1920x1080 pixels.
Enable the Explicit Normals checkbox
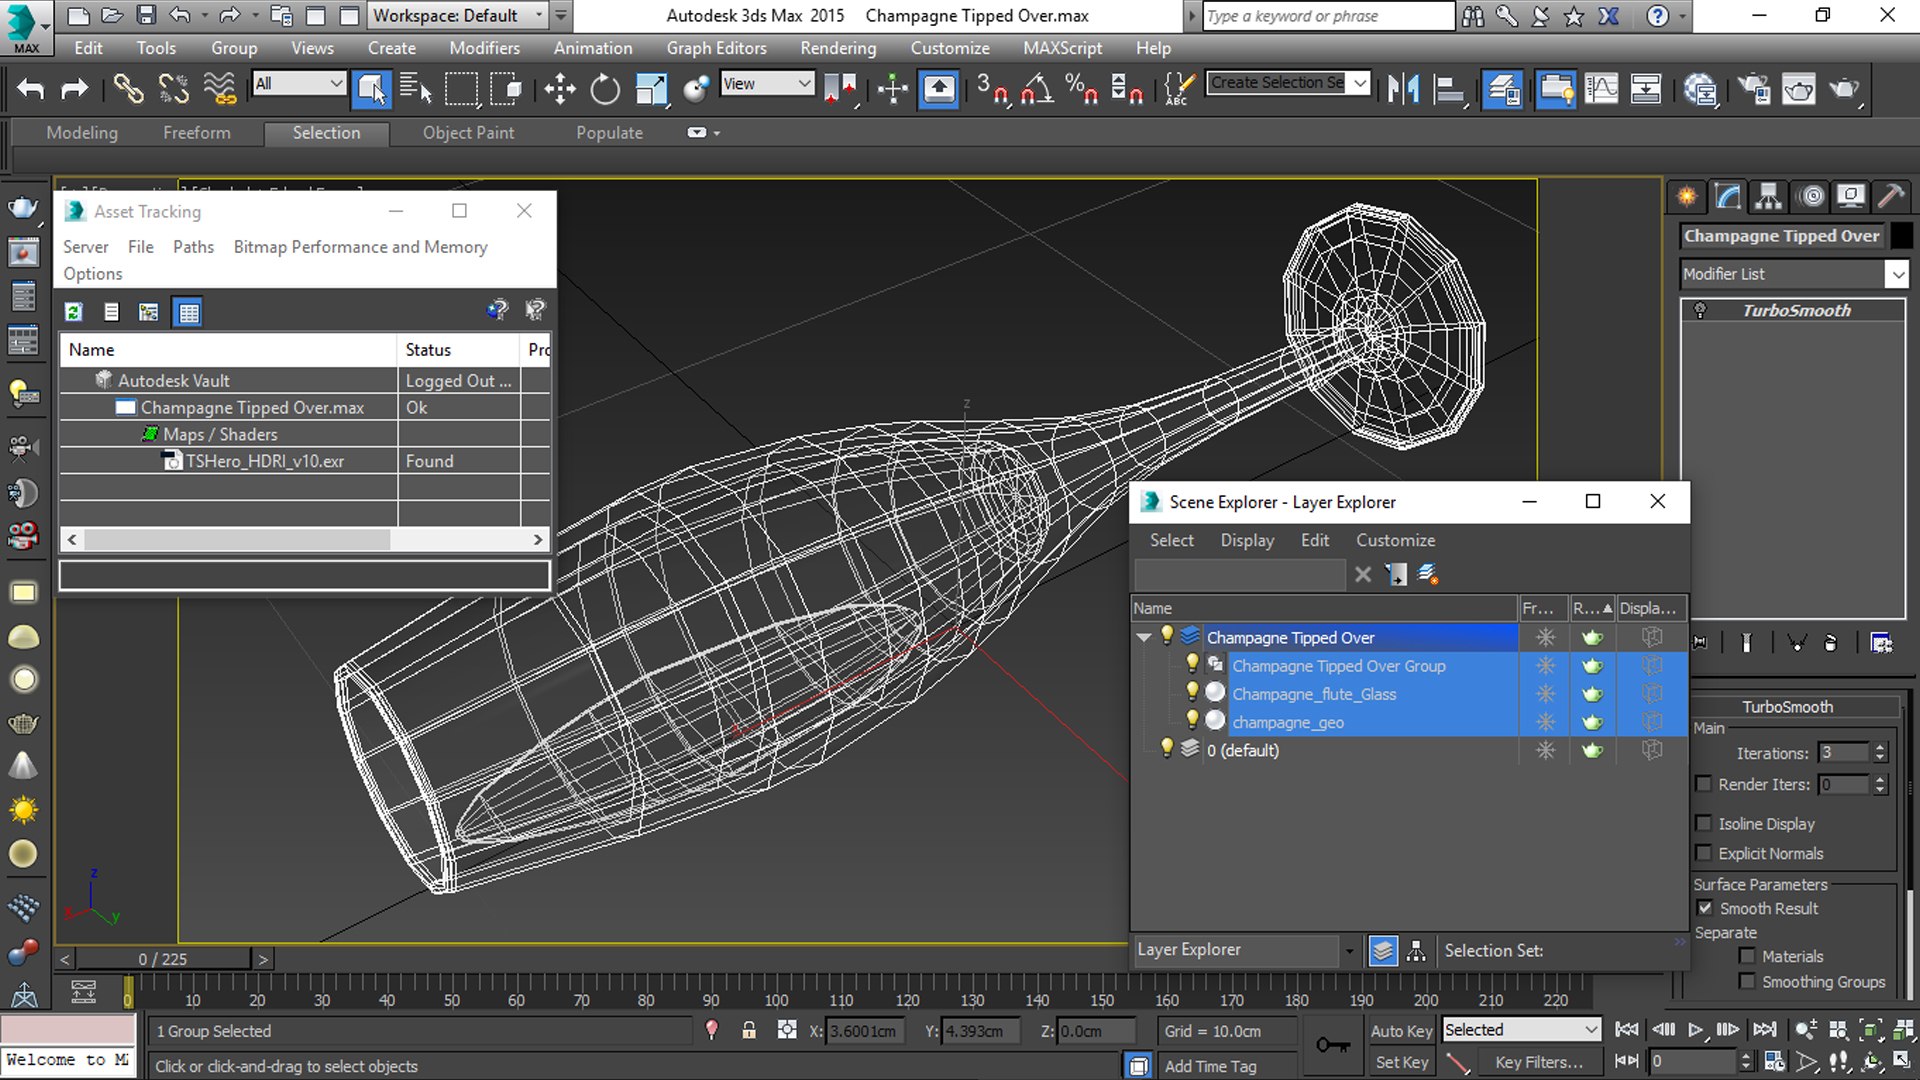pos(1704,853)
